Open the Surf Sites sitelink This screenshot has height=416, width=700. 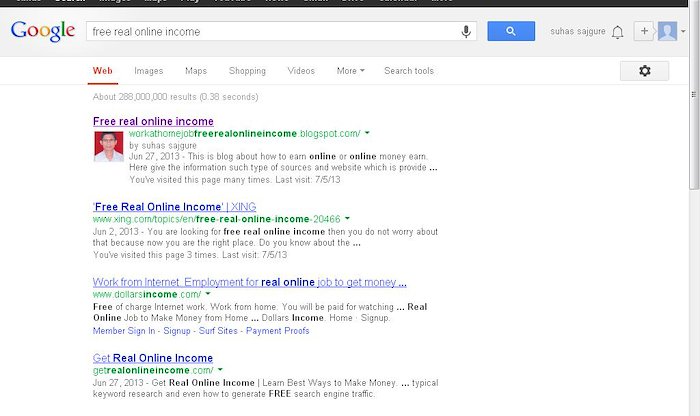tap(218, 331)
